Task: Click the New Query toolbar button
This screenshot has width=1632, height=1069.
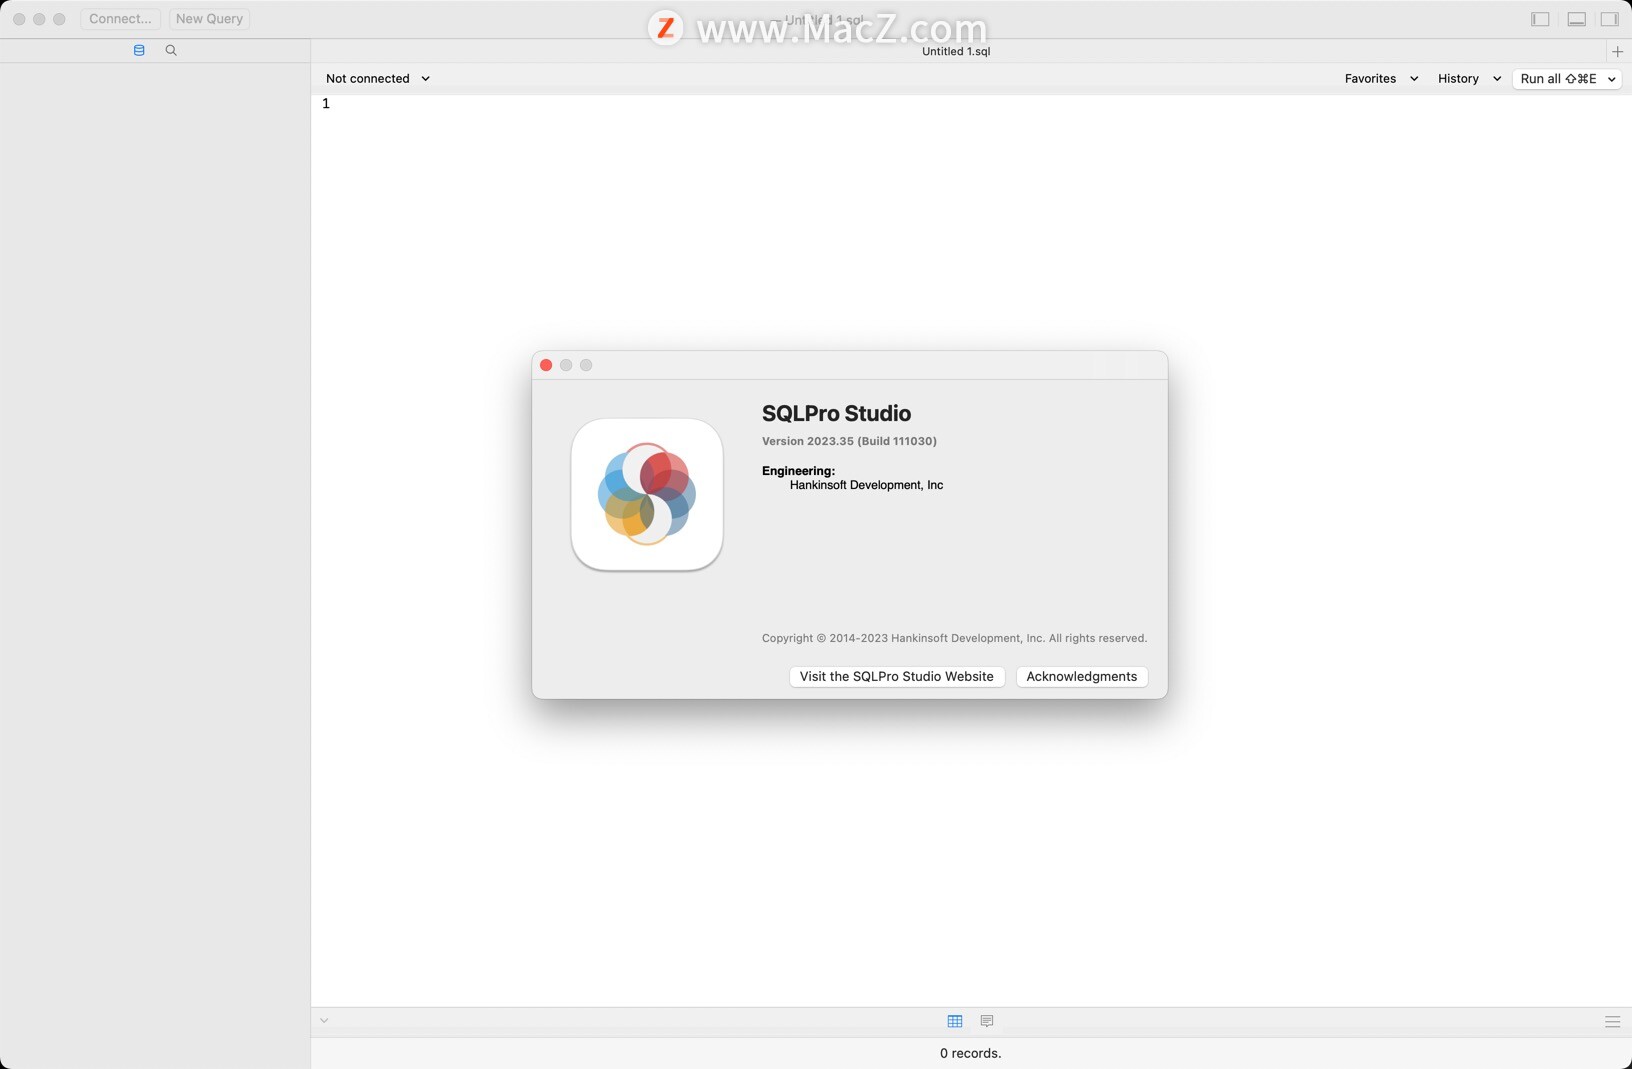Action: pyautogui.click(x=209, y=19)
